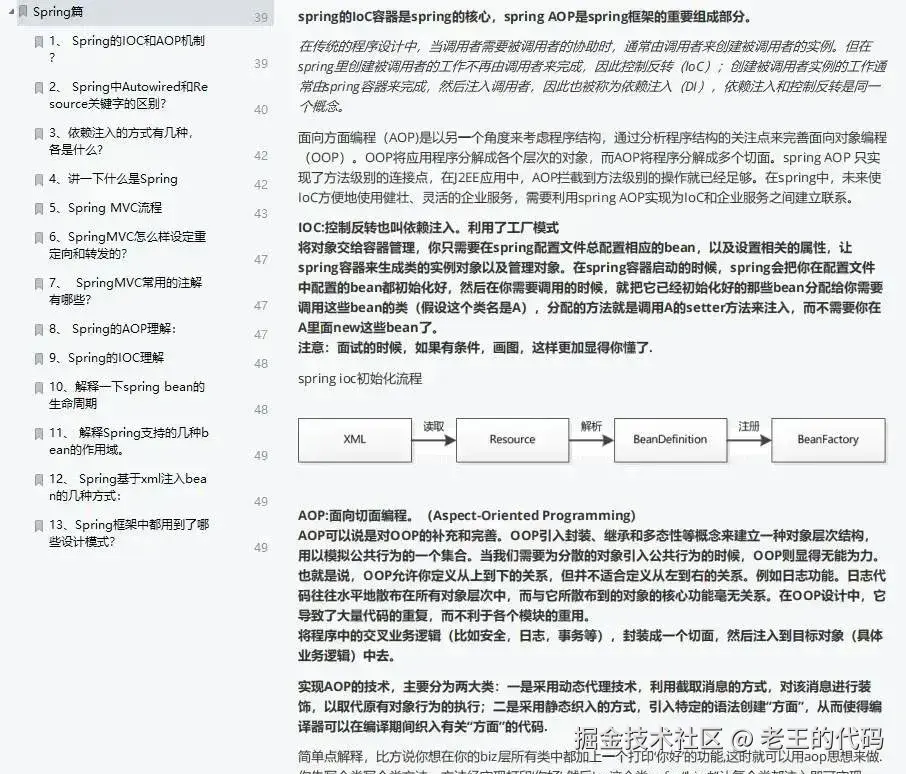Click bookmark icon for item 6 重定向和转发
The height and width of the screenshot is (774, 906).
(x=39, y=238)
